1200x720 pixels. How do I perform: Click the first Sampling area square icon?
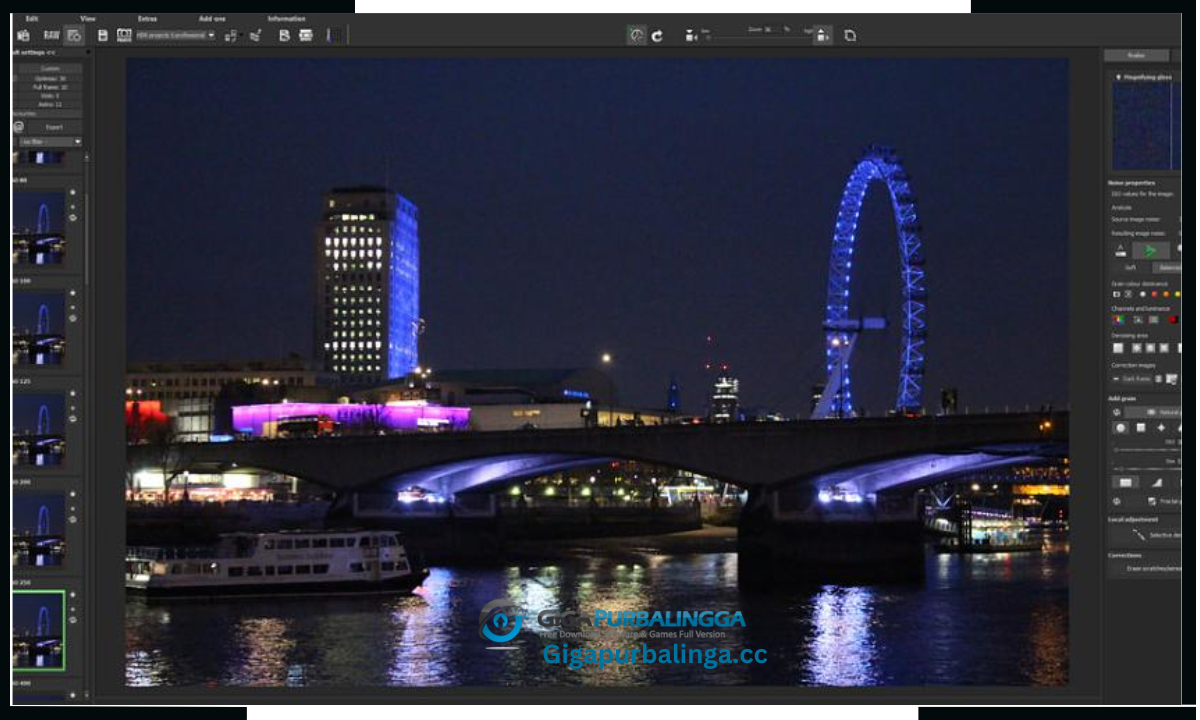pyautogui.click(x=1118, y=348)
